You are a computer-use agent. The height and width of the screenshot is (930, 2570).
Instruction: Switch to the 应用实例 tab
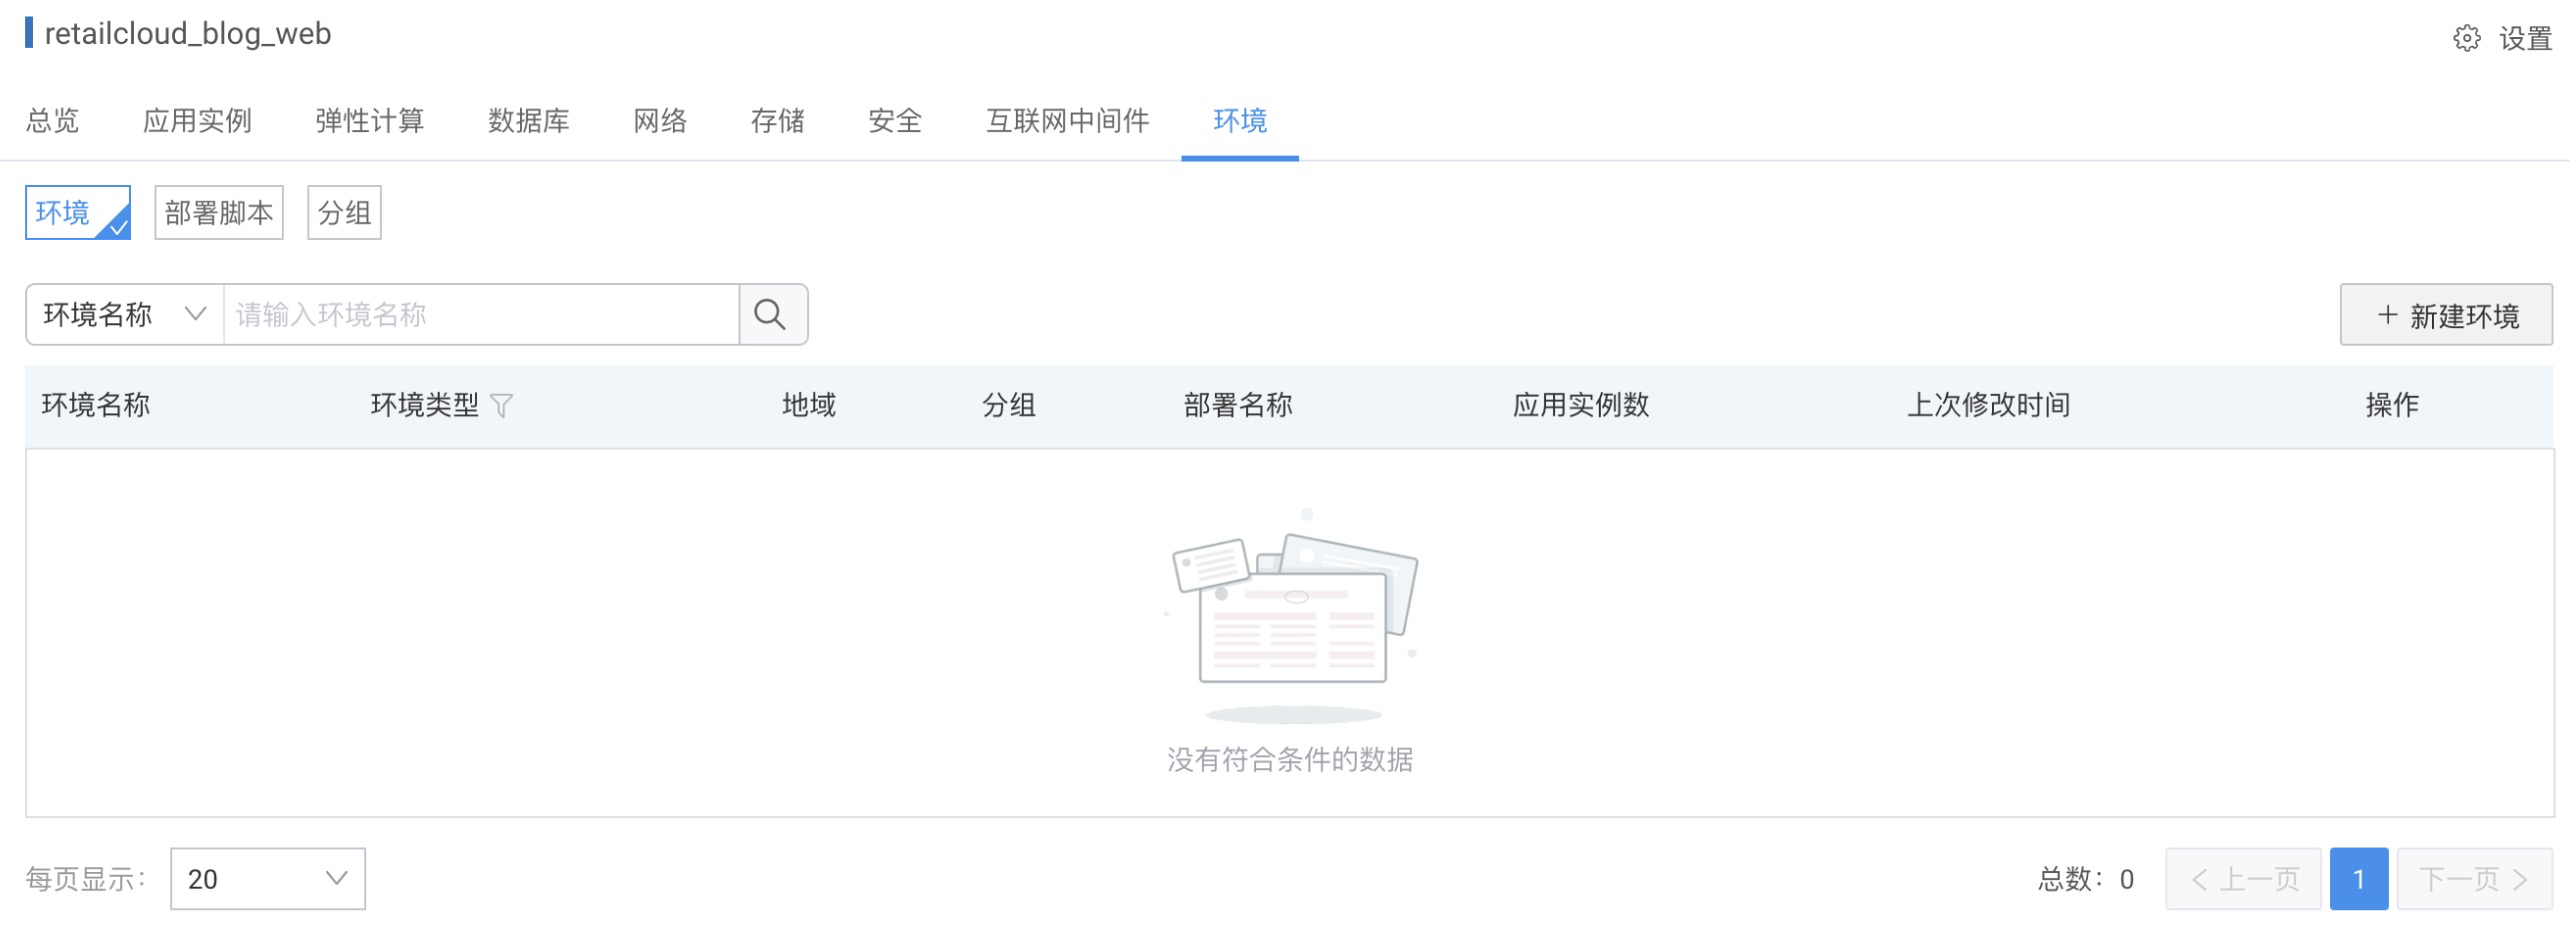click(197, 121)
